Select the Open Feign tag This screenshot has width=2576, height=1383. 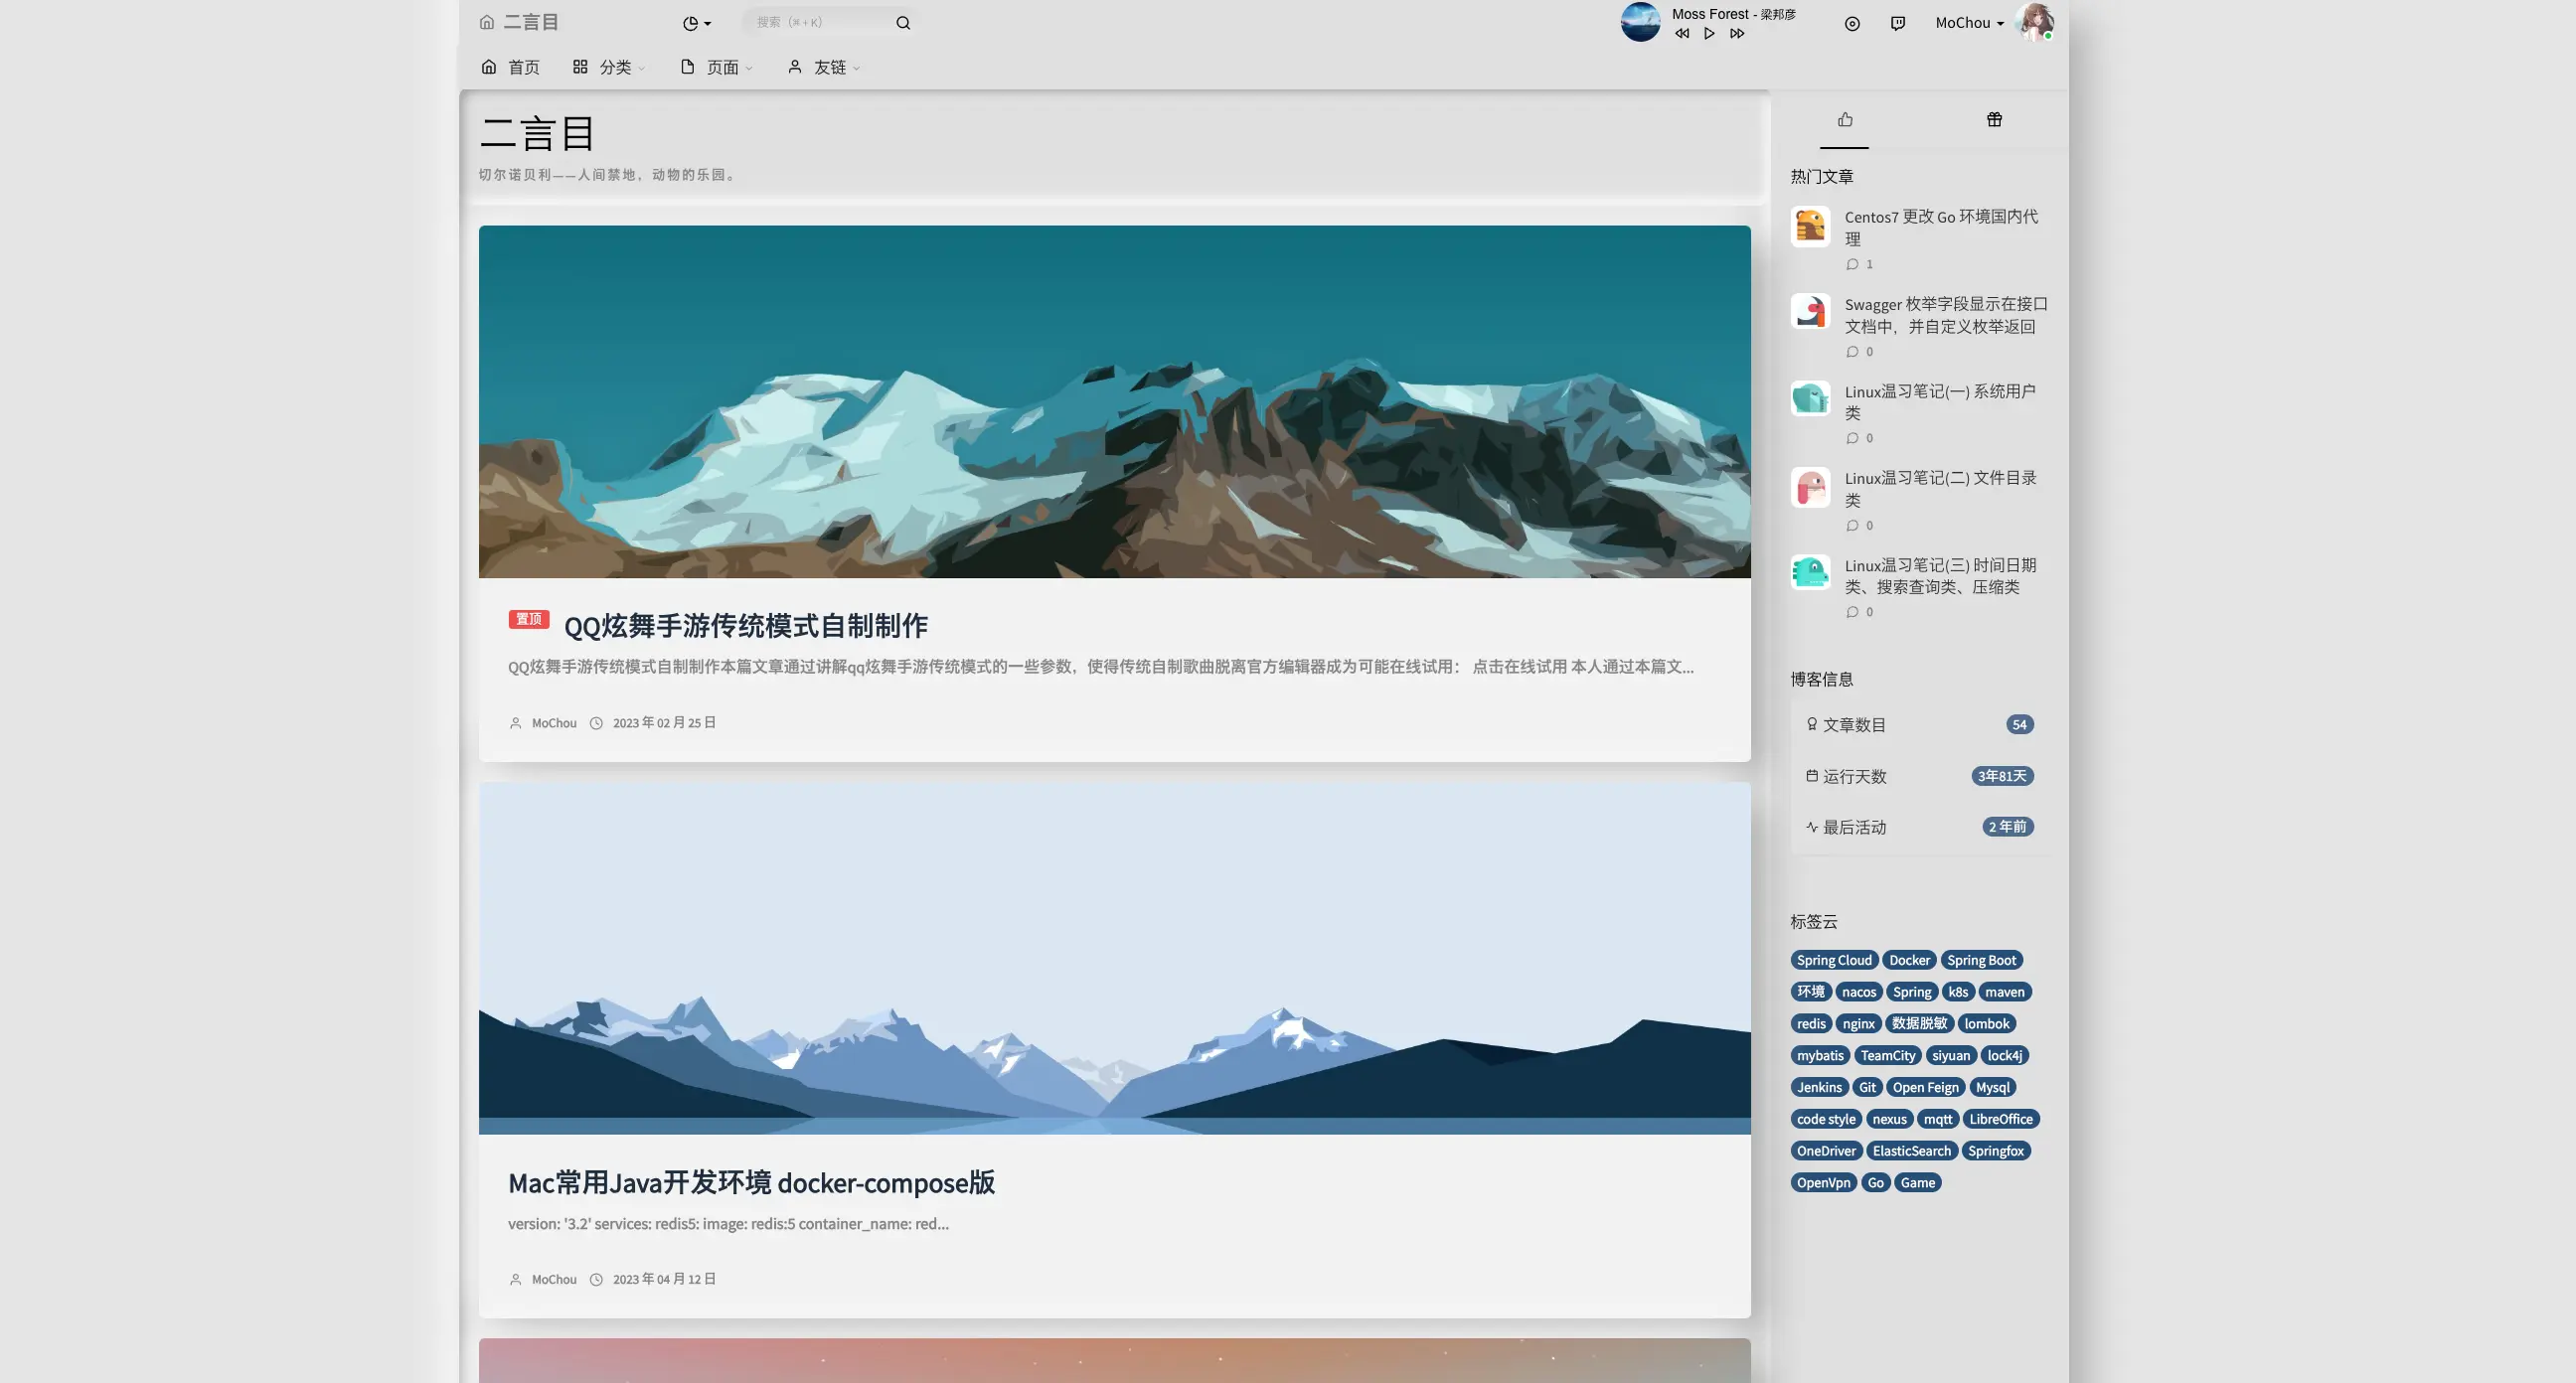pyautogui.click(x=1925, y=1088)
